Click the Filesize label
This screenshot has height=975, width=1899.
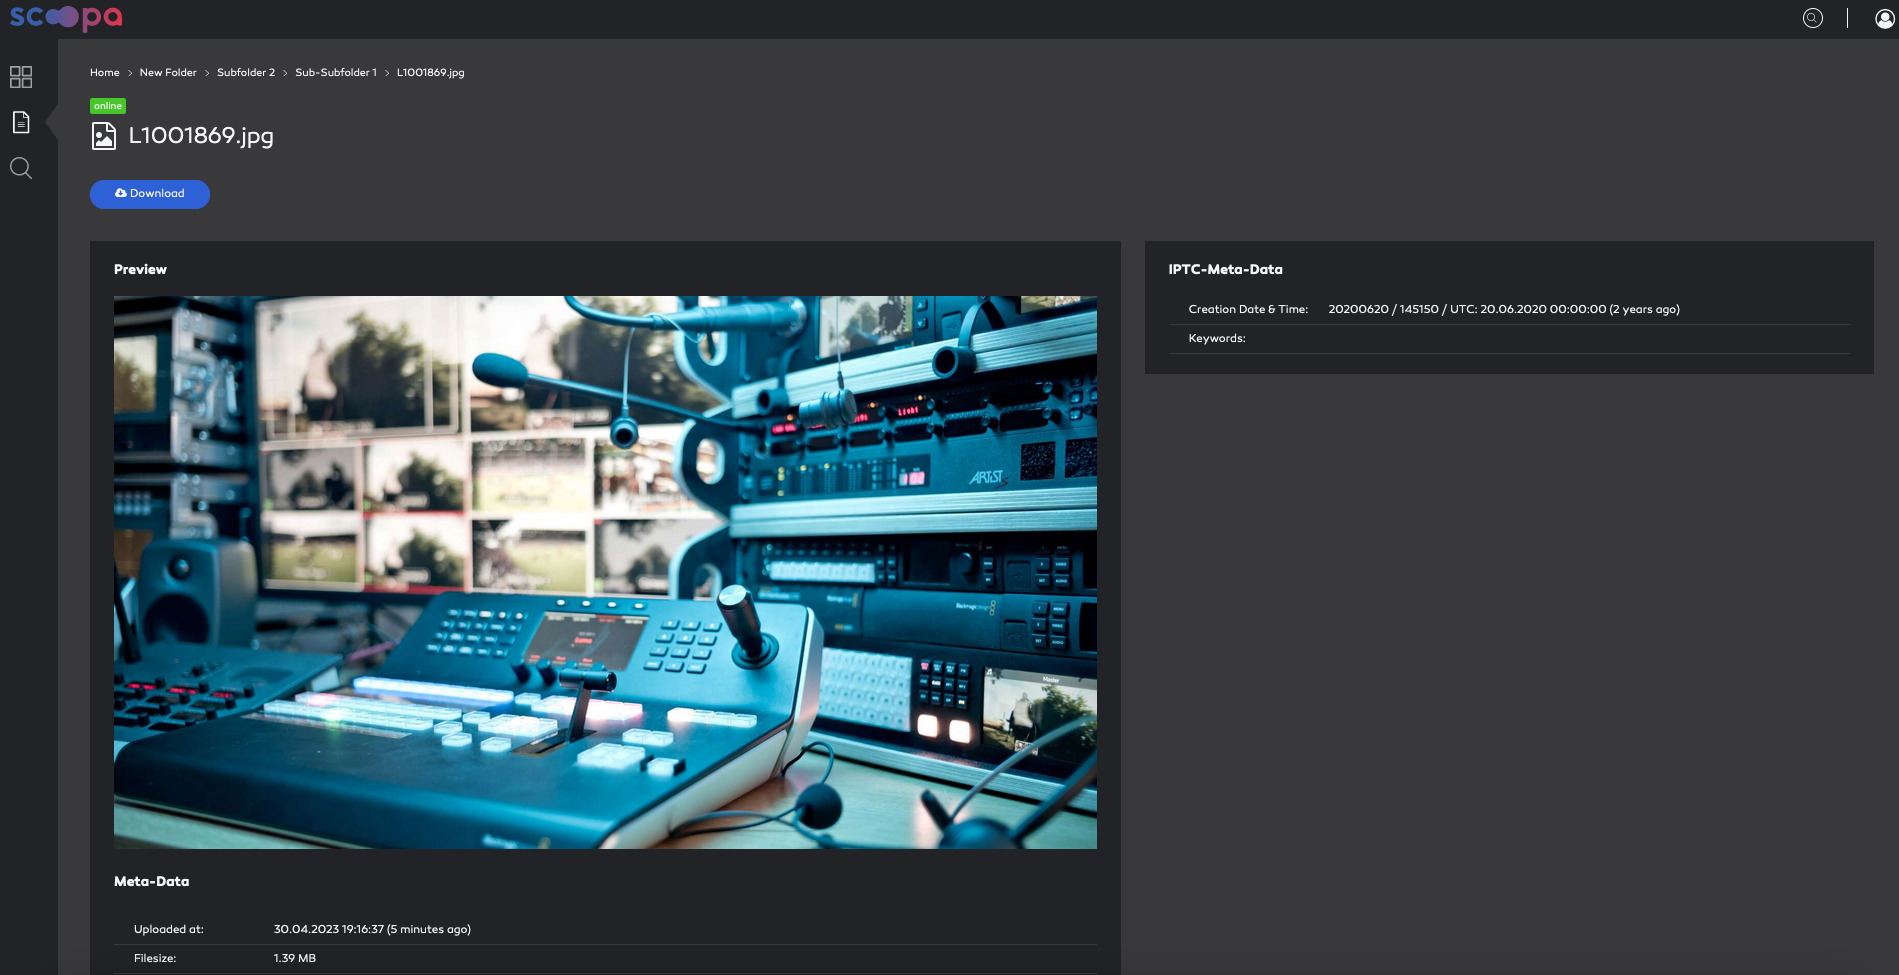tap(155, 959)
